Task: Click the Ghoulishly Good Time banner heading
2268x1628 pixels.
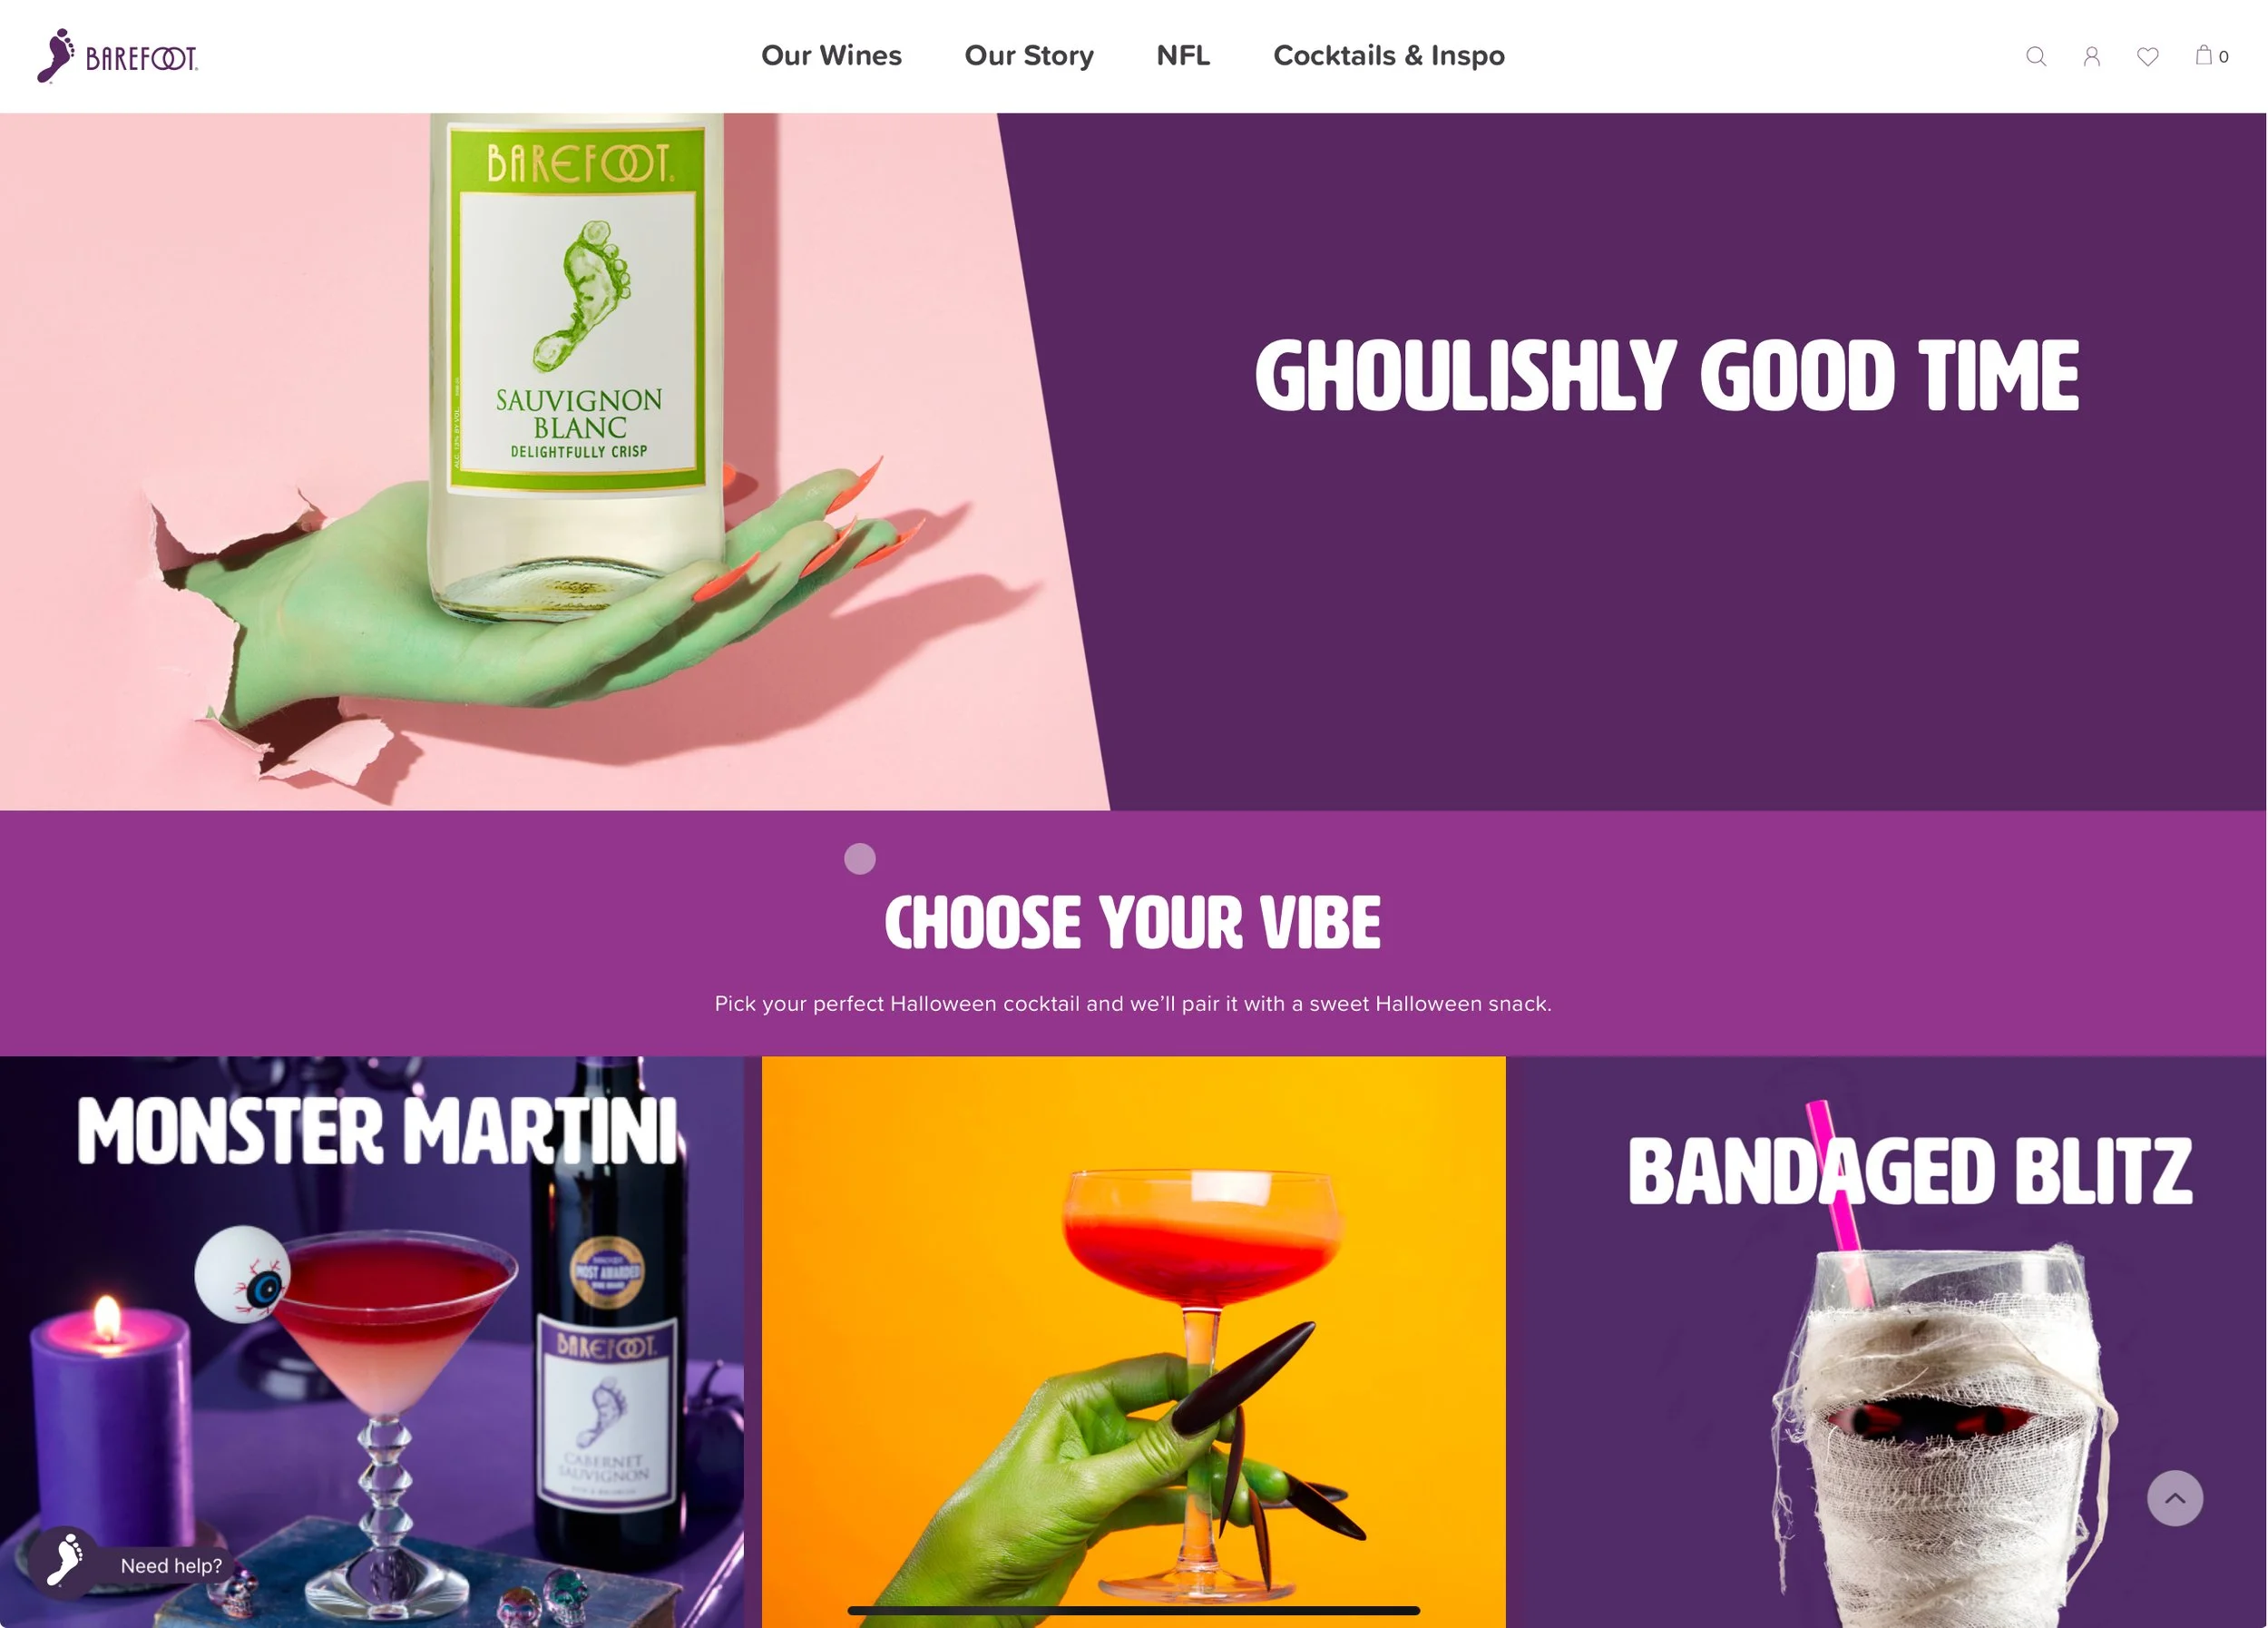Action: coord(1666,375)
